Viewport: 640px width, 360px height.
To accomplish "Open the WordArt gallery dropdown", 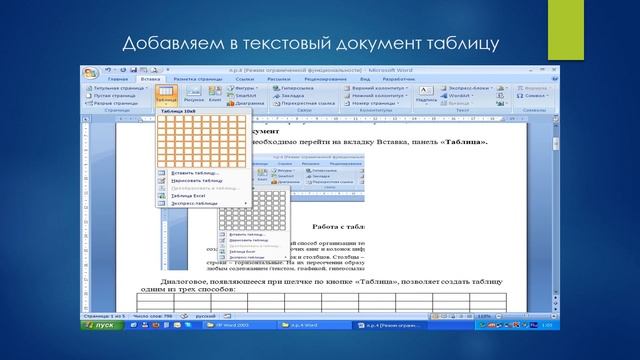I will [x=457, y=96].
